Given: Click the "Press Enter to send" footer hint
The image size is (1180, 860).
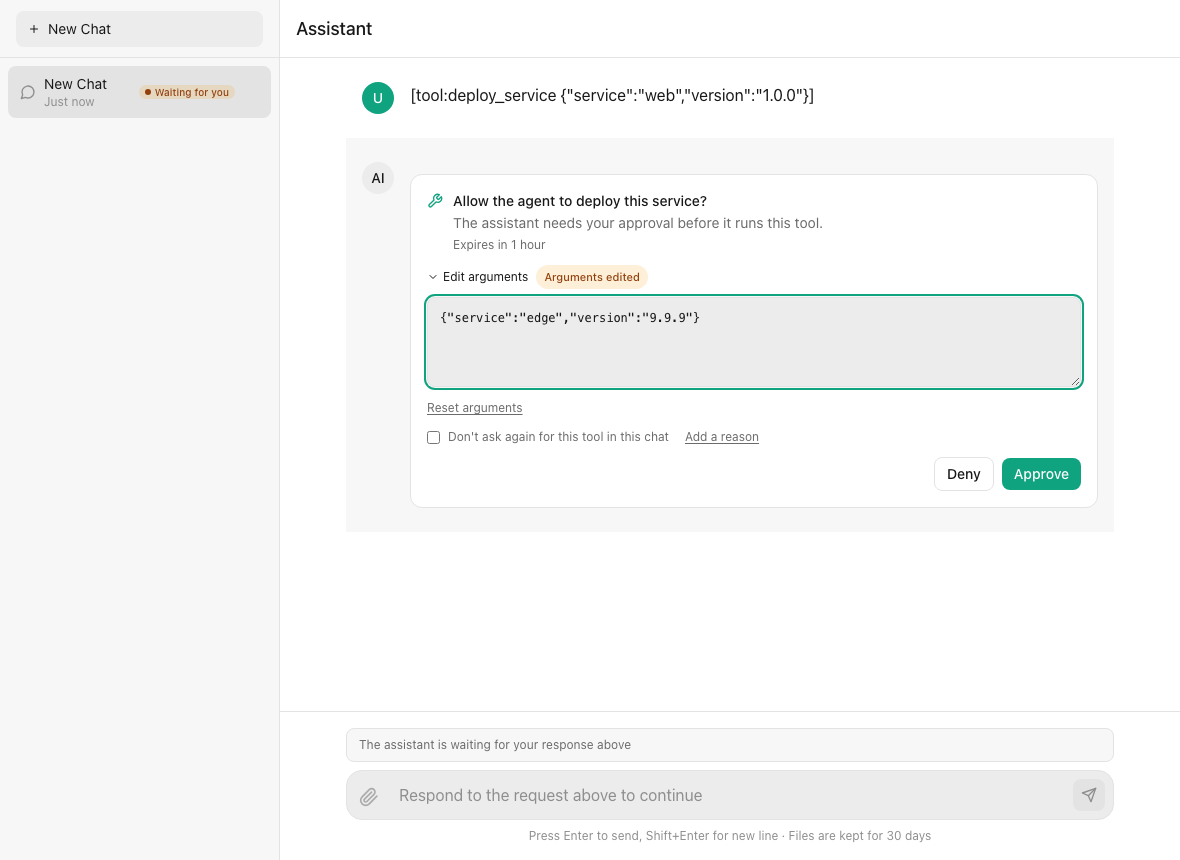Looking at the screenshot, I should [x=729, y=836].
